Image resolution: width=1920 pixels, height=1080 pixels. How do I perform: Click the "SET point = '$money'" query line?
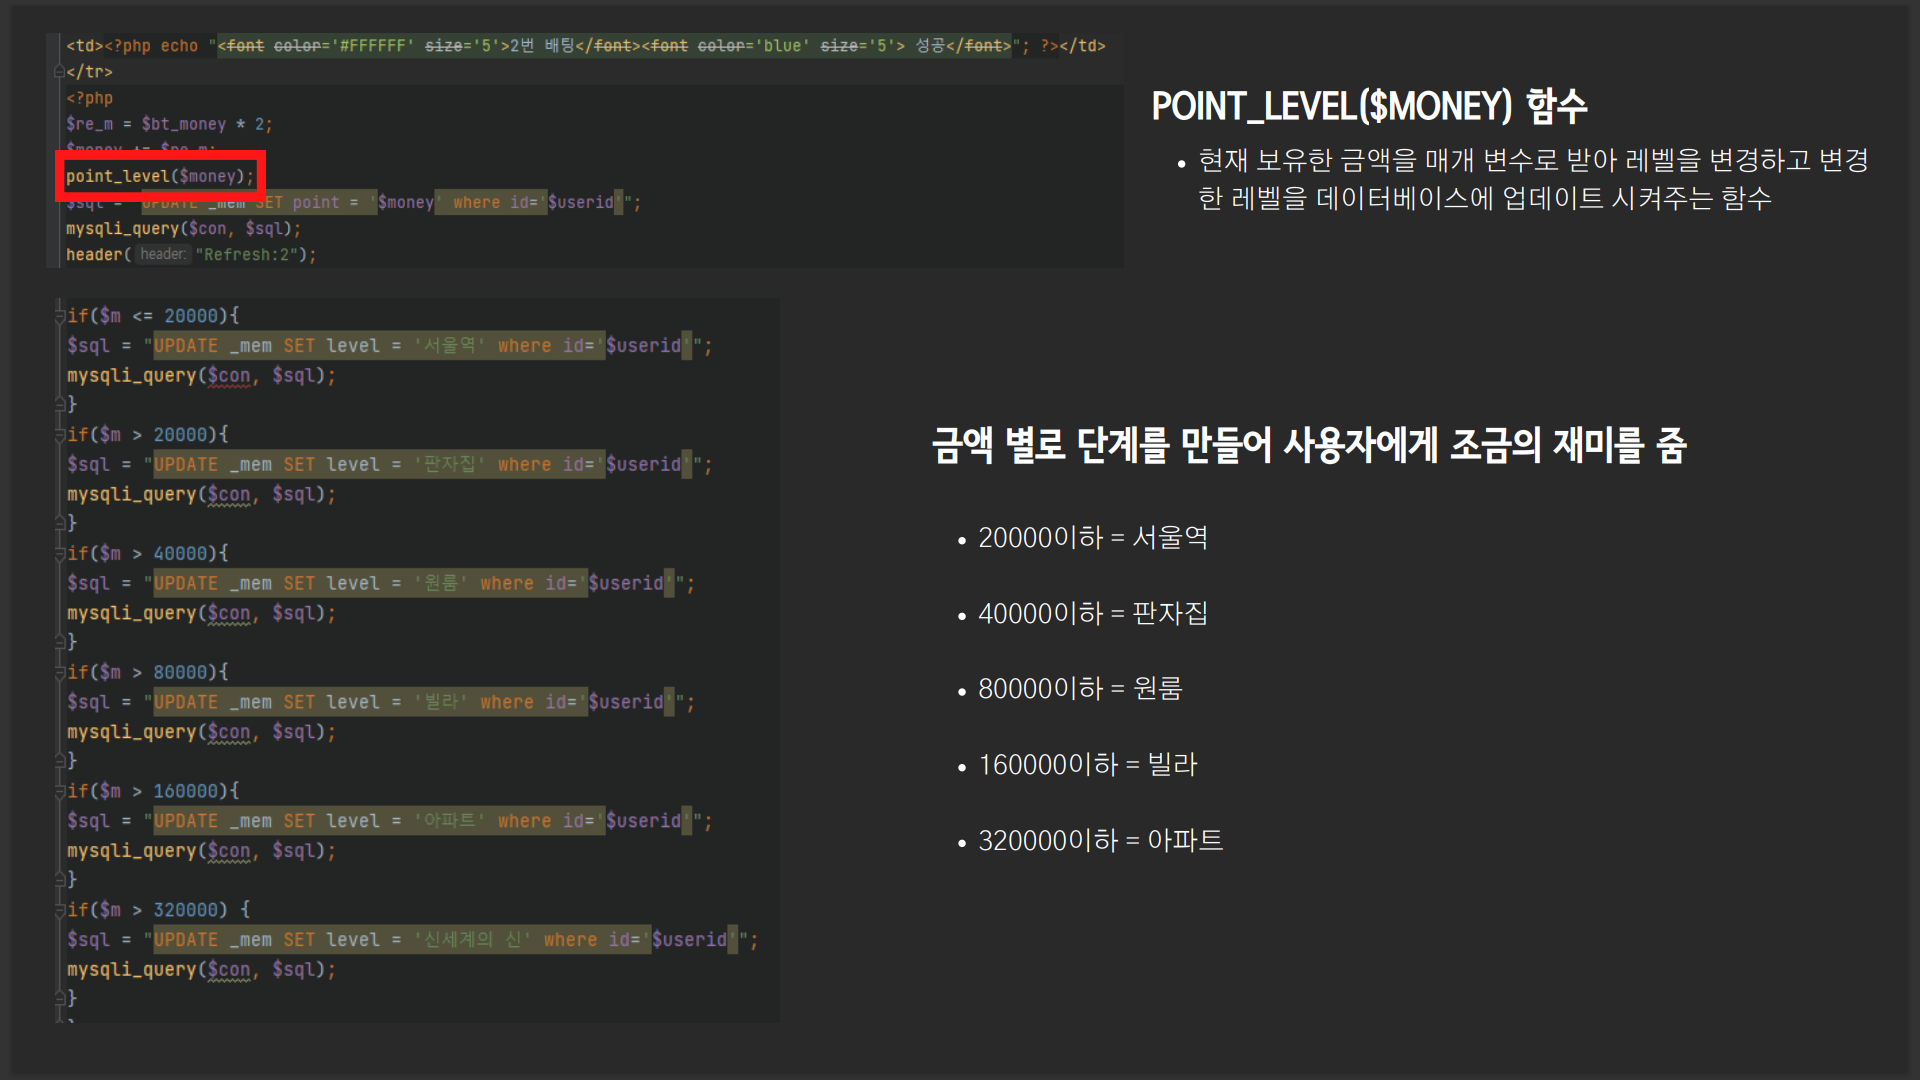click(x=353, y=202)
